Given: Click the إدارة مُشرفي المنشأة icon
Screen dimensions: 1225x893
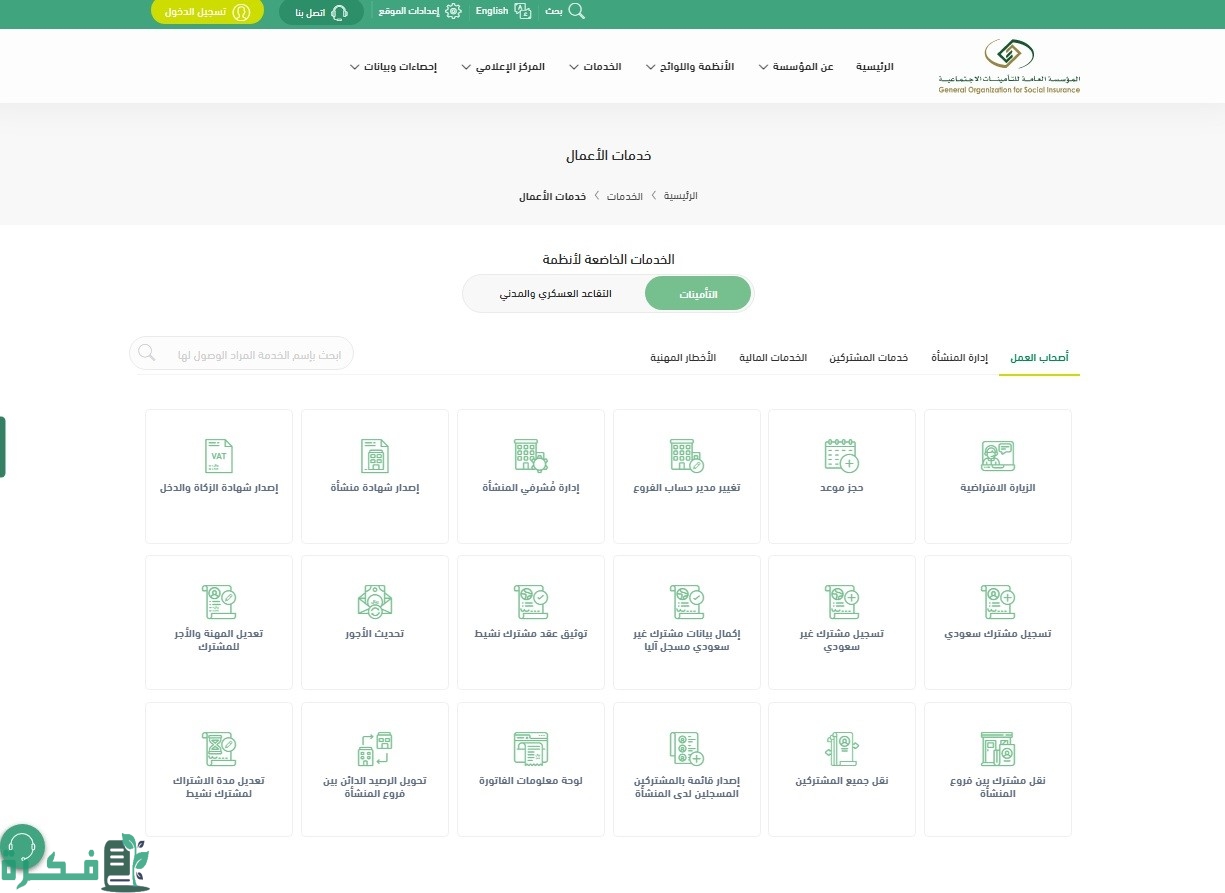Looking at the screenshot, I should click(530, 456).
